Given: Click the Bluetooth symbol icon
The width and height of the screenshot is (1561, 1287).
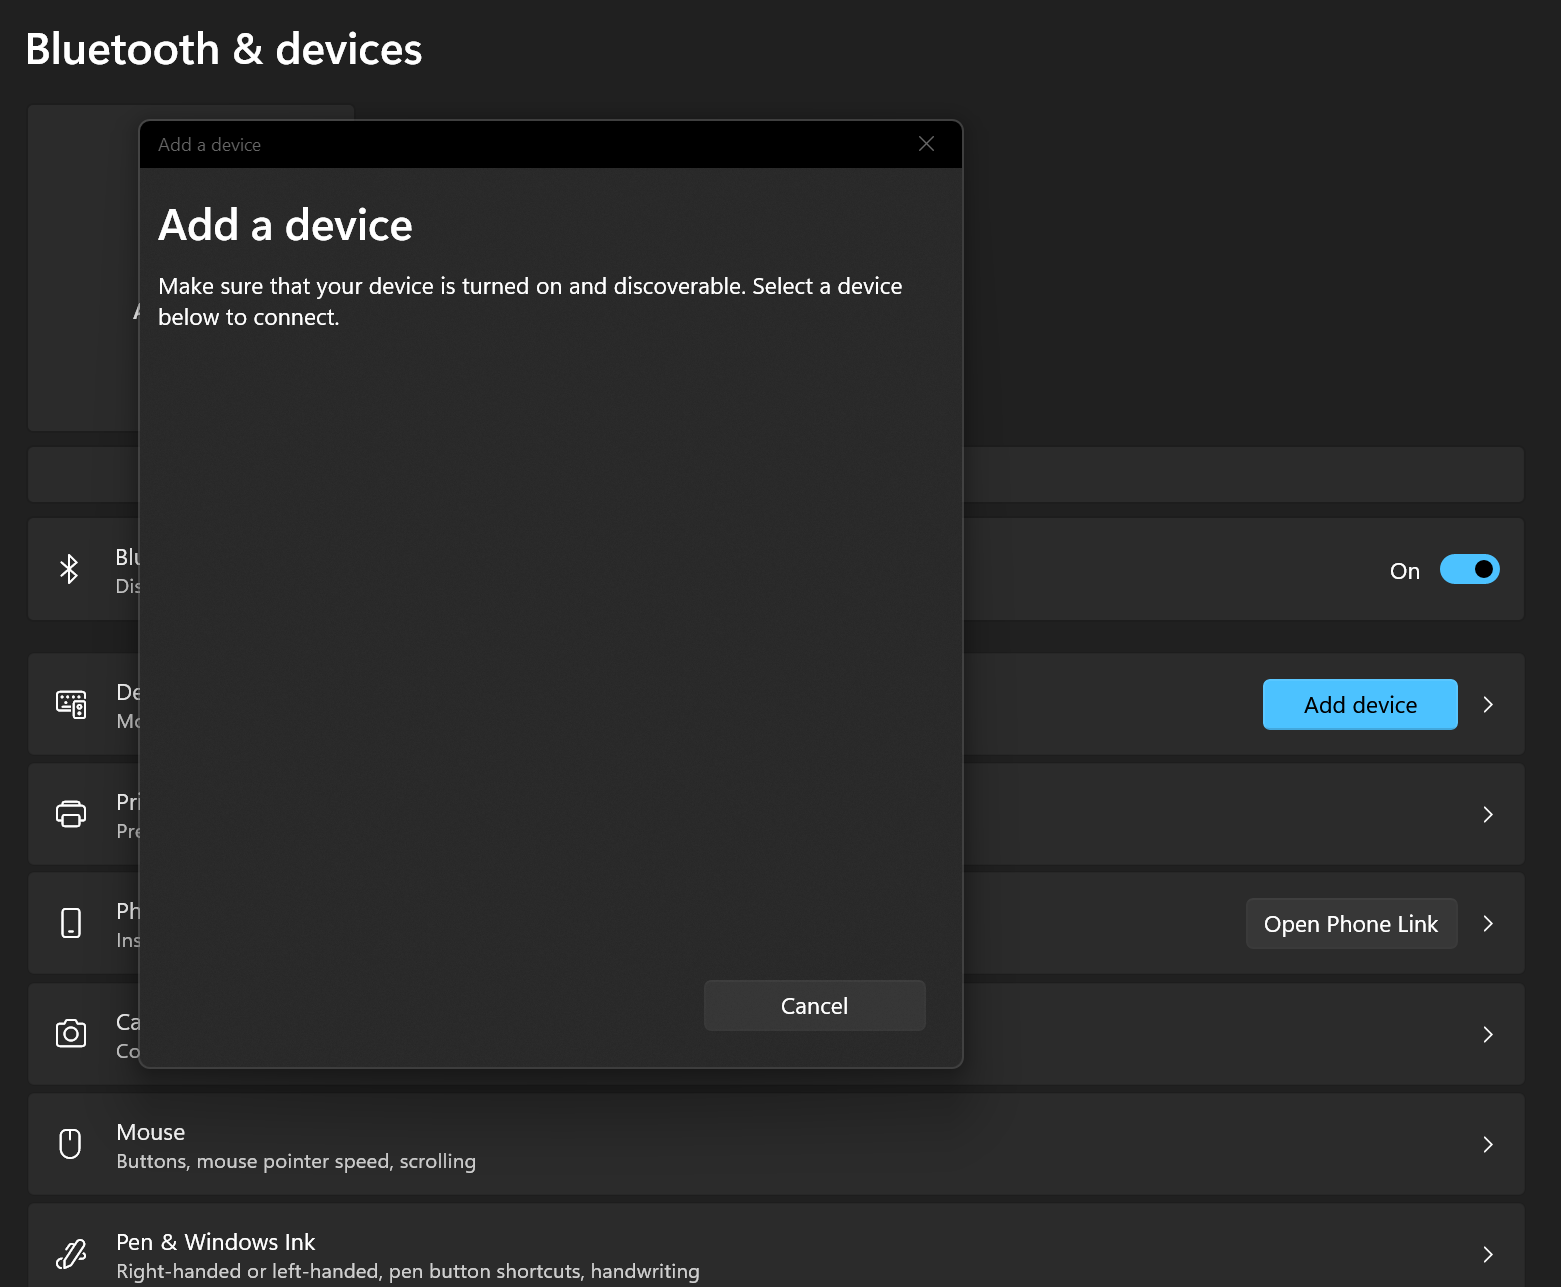Looking at the screenshot, I should [x=69, y=569].
